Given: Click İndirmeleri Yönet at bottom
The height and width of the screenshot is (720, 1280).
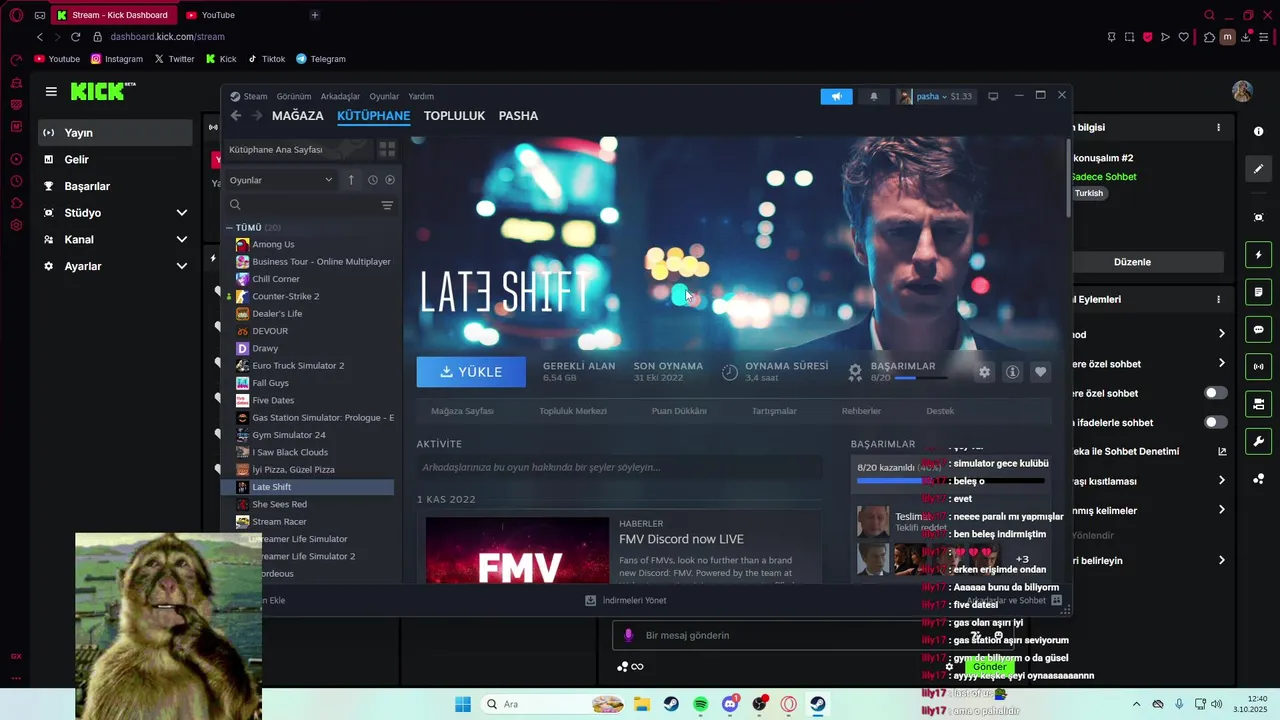Looking at the screenshot, I should click(627, 600).
